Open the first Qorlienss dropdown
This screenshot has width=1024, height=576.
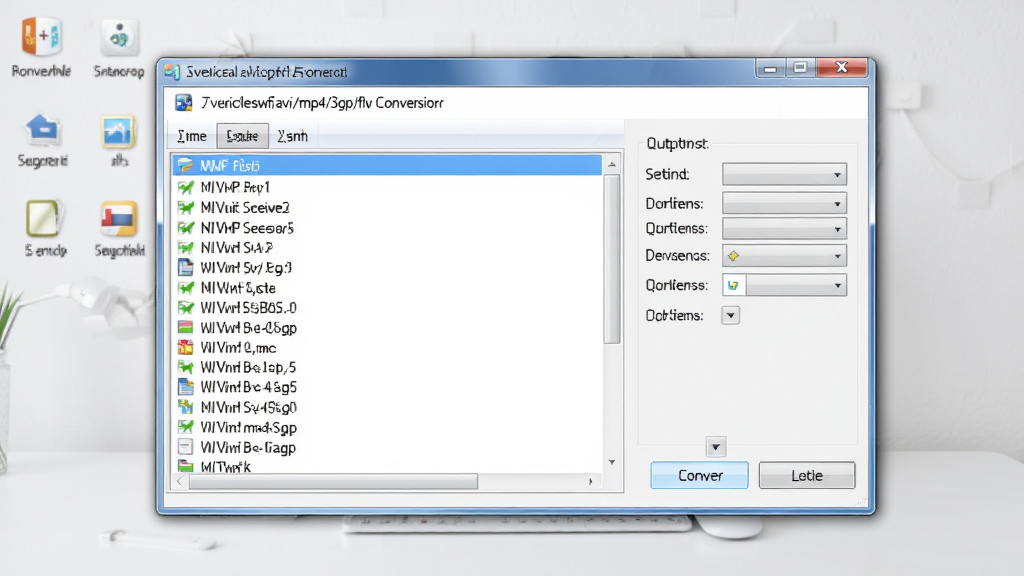pos(784,229)
